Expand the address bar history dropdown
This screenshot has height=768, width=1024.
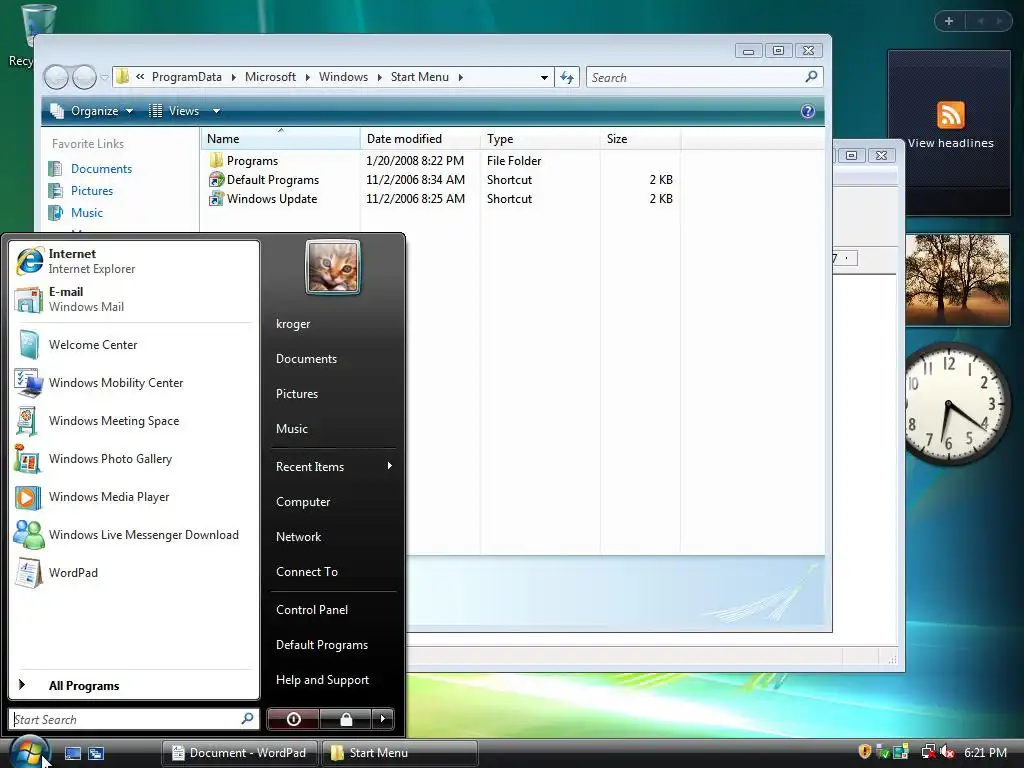tap(544, 78)
